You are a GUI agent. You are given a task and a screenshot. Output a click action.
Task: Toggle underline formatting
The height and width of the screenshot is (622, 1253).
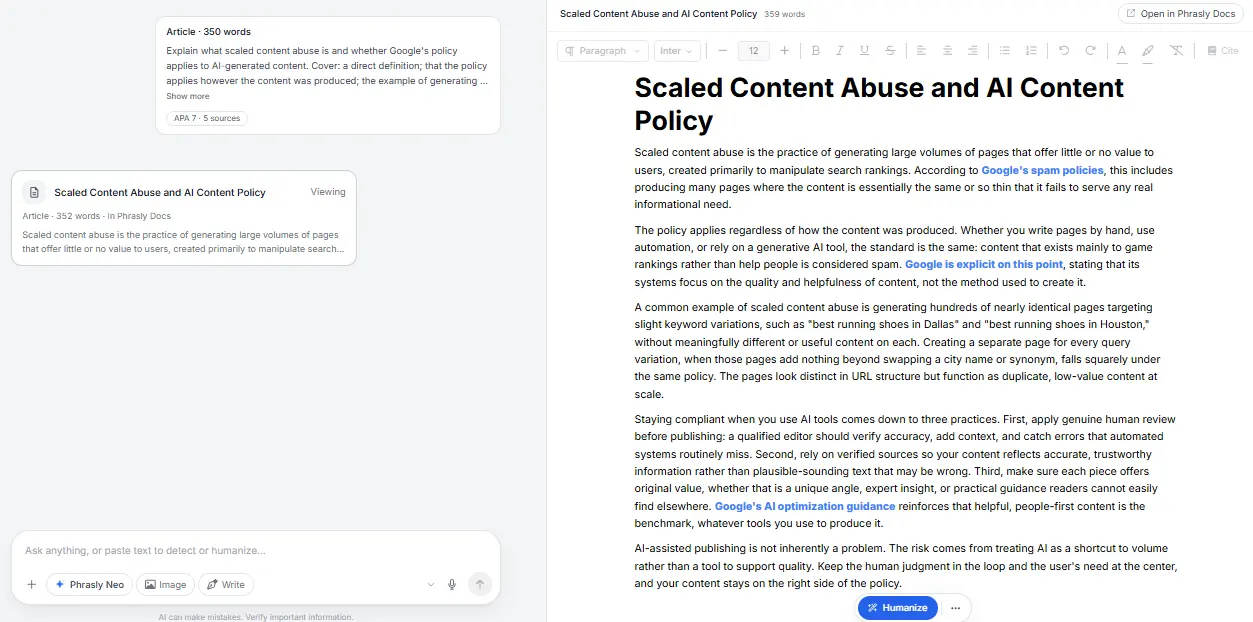864,51
